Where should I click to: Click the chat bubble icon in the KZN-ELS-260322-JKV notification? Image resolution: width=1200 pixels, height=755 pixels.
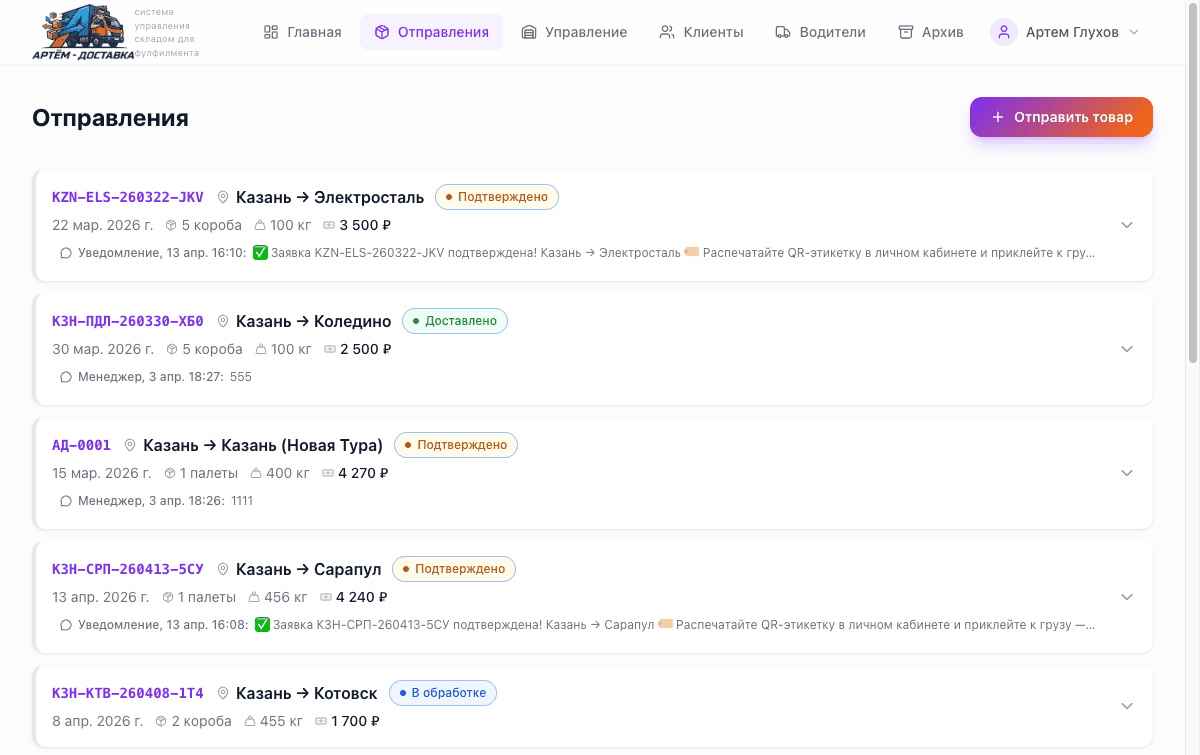(x=66, y=253)
